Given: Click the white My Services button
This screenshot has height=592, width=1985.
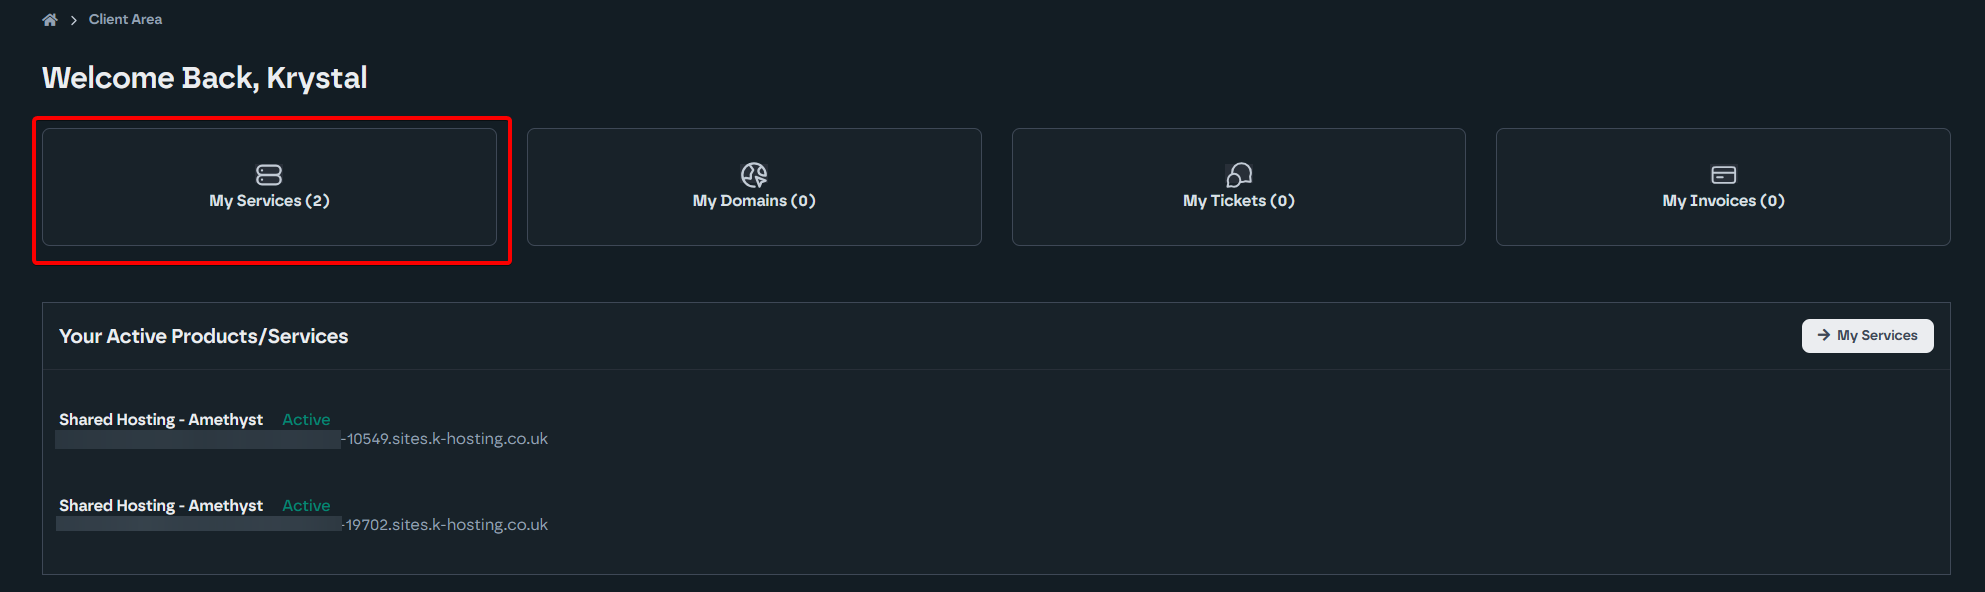Looking at the screenshot, I should 1867,336.
